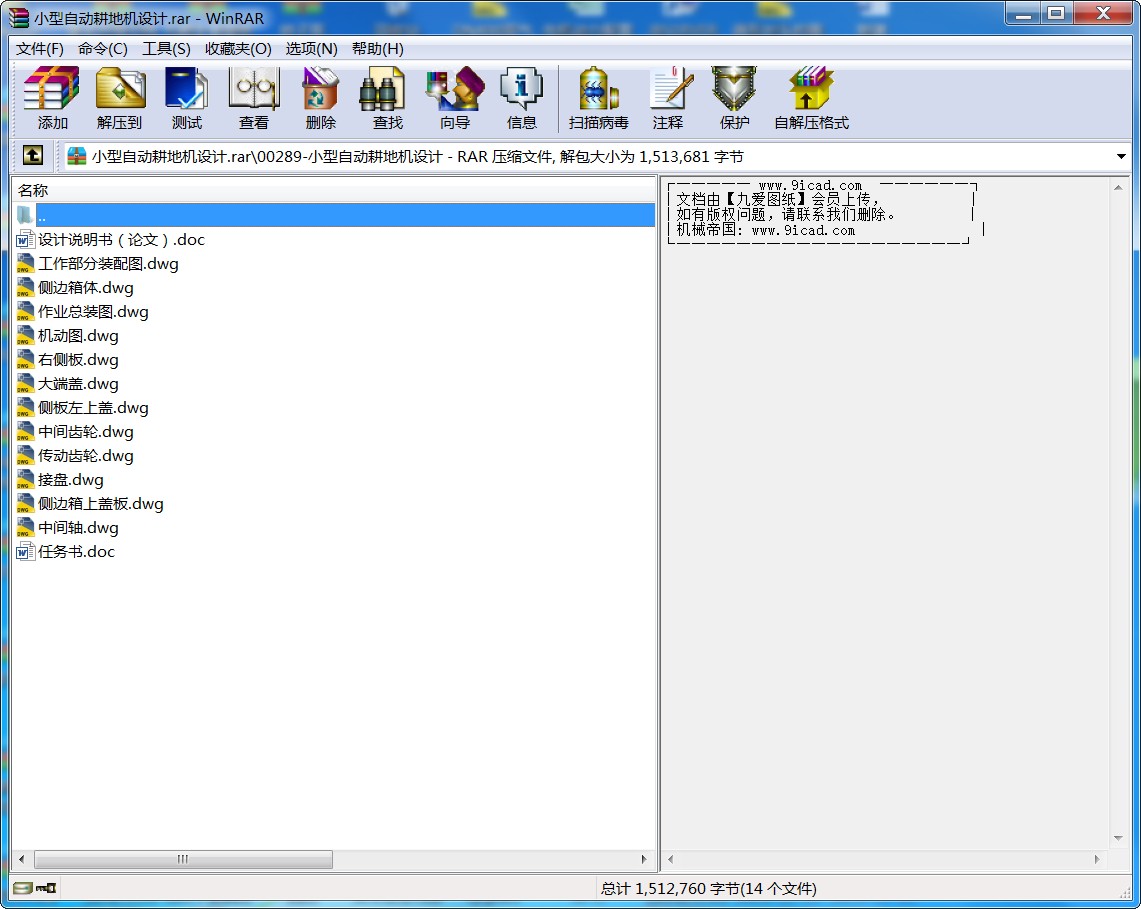This screenshot has width=1141, height=909.
Task: Select file 中间齿轮.dwg
Action: pos(86,432)
